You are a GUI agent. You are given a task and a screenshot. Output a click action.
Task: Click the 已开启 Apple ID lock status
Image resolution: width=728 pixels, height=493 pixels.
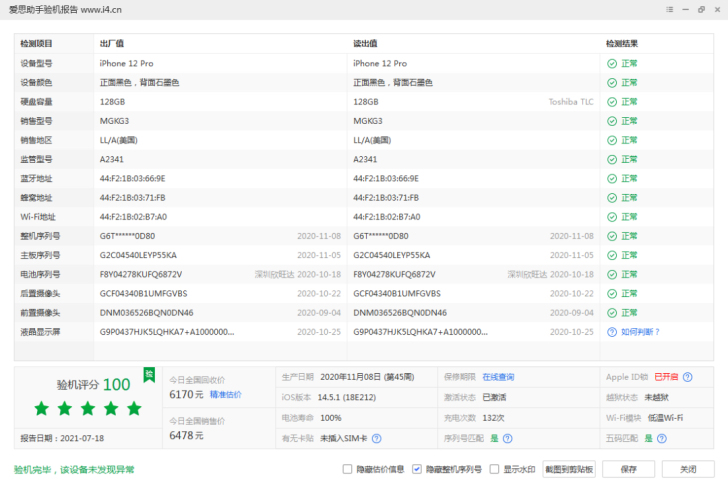coord(666,377)
